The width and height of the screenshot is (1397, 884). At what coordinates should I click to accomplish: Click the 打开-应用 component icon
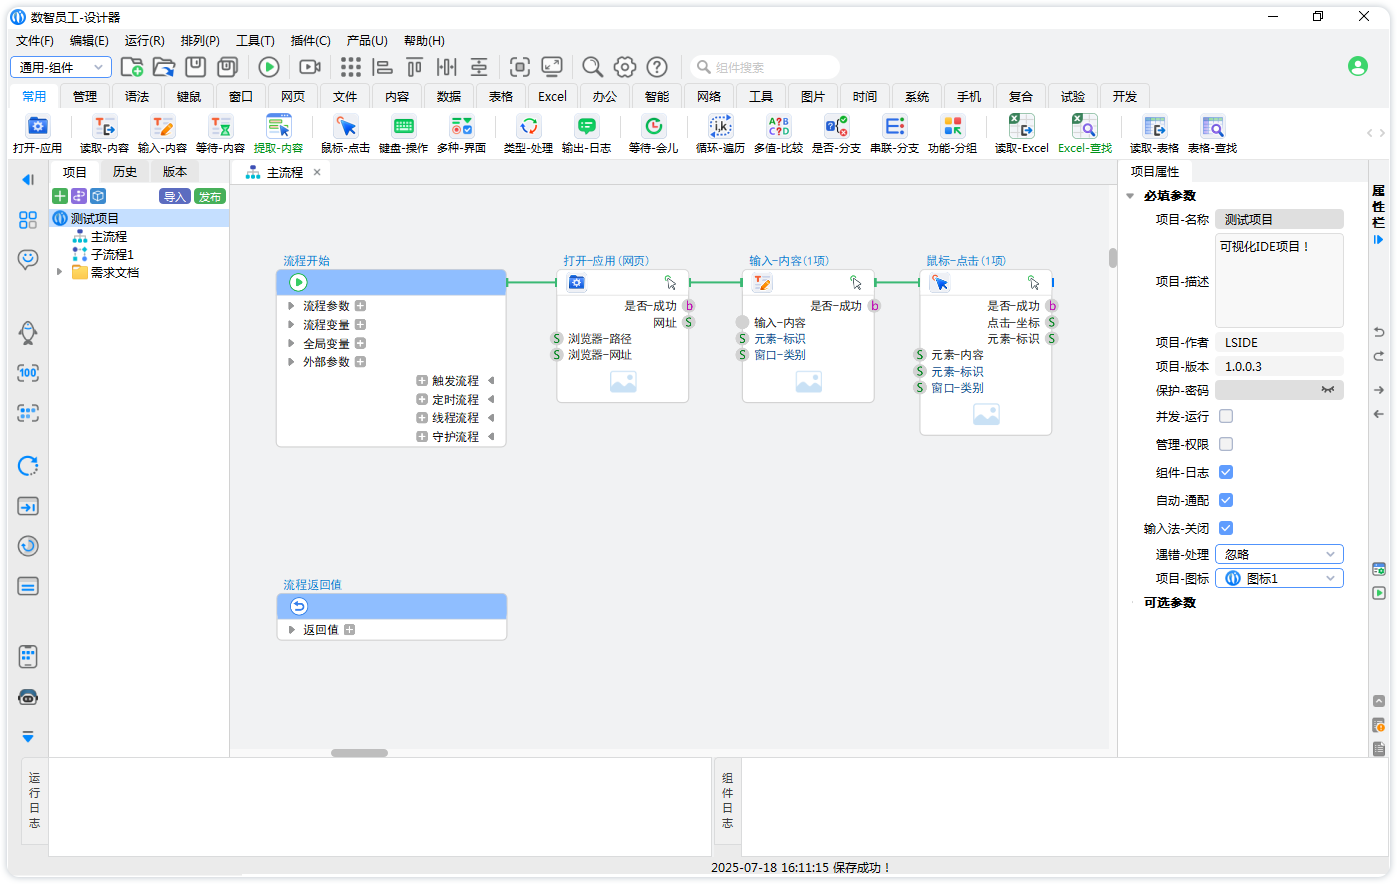tap(37, 127)
